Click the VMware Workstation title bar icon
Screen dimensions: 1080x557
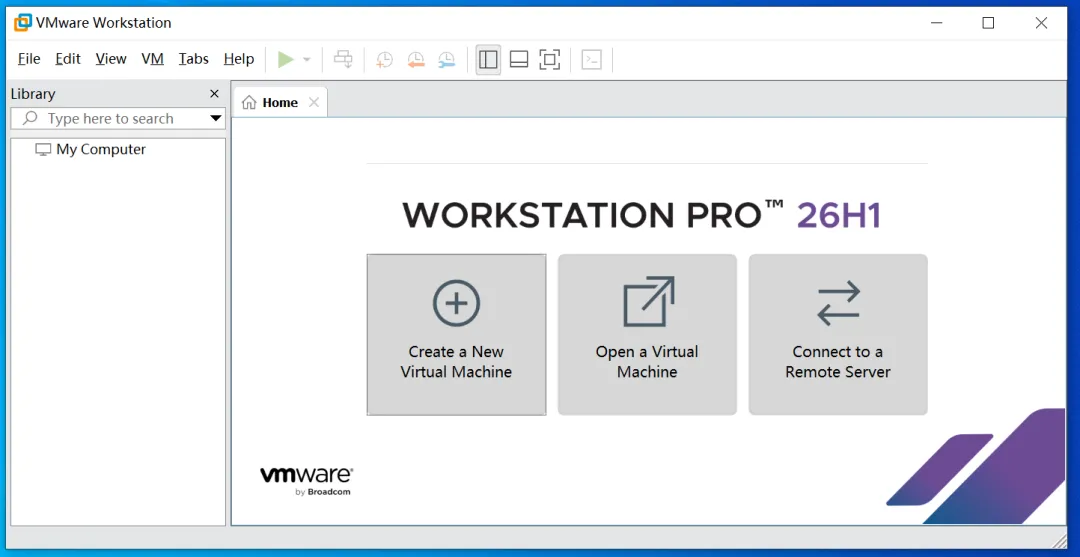point(23,23)
